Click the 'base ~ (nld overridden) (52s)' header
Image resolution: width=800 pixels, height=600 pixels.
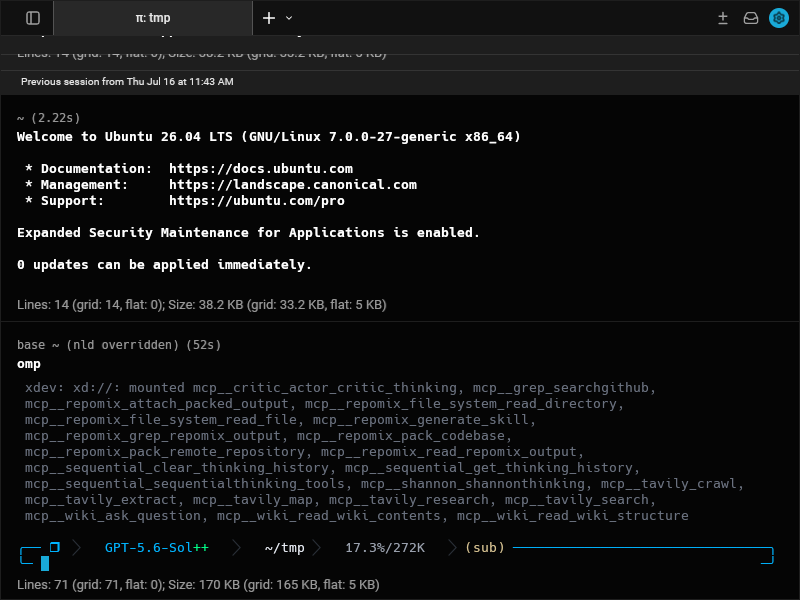[x=119, y=345]
